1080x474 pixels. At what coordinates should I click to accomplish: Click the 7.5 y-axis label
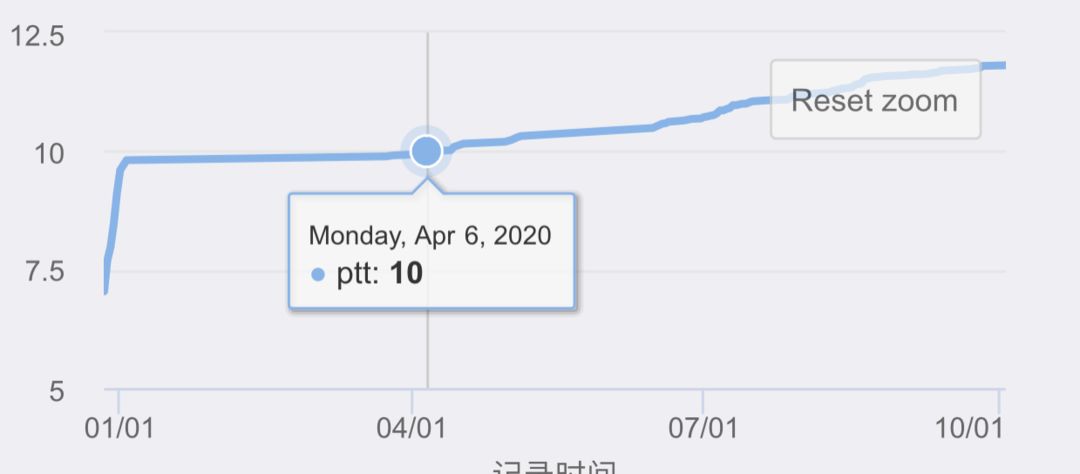point(45,272)
